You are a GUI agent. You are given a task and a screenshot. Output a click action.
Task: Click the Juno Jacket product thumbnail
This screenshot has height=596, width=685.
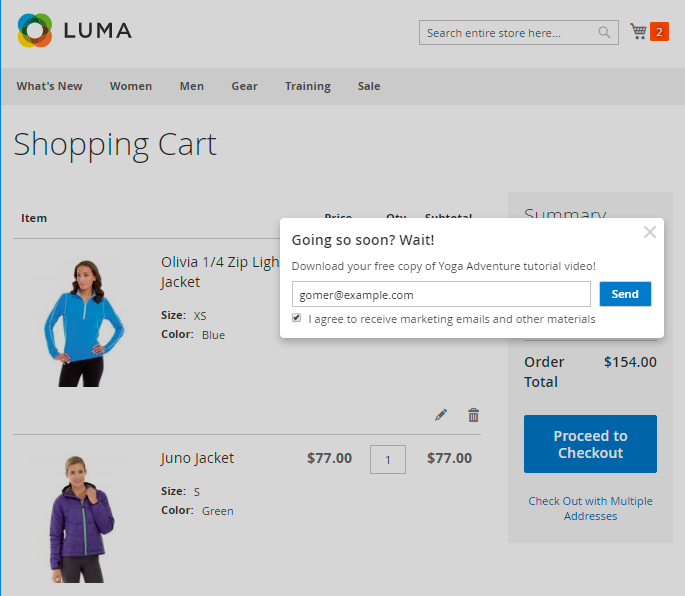76,515
